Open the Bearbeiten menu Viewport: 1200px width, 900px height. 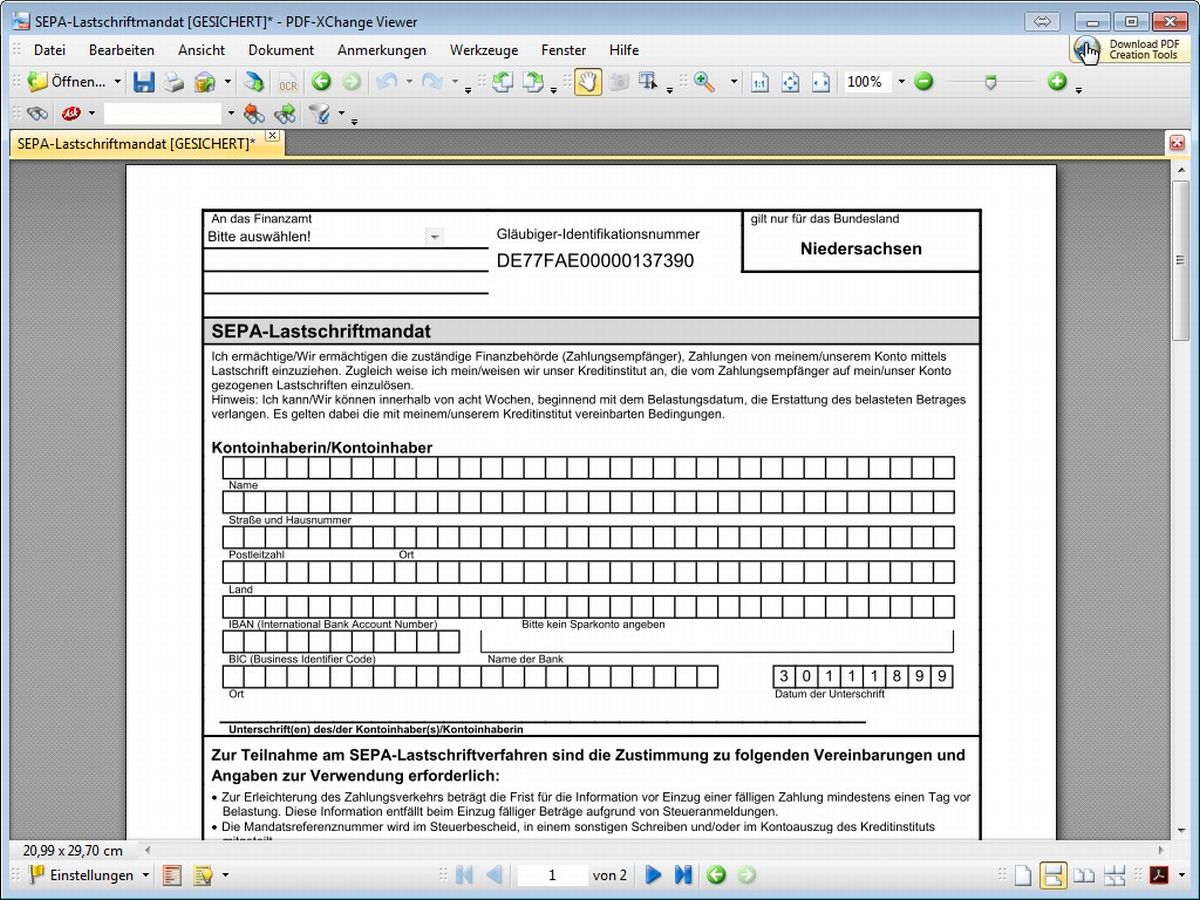pos(122,50)
